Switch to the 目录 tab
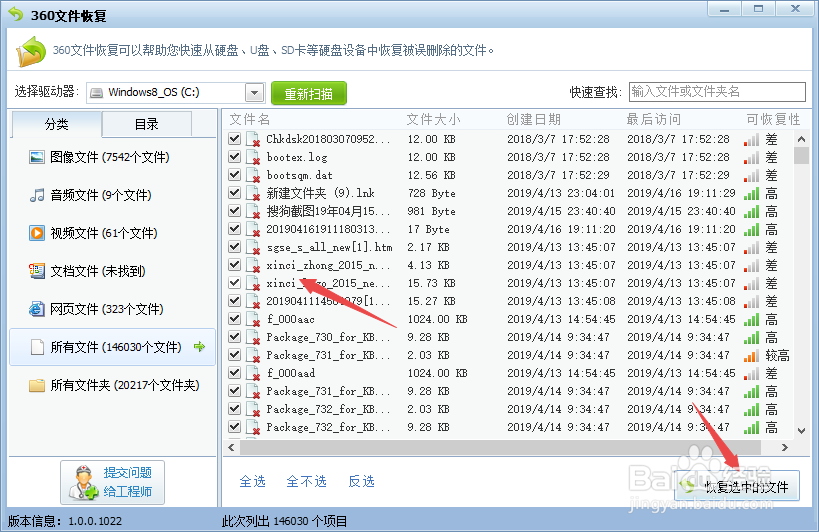 pyautogui.click(x=147, y=124)
